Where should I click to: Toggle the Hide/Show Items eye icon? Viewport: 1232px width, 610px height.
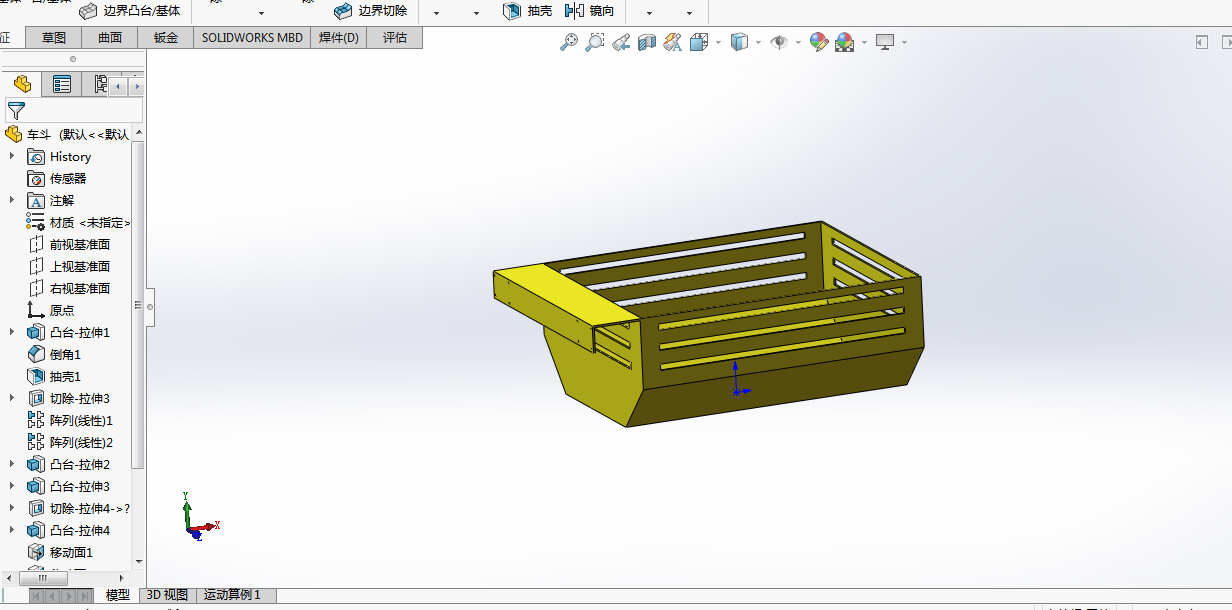pos(778,42)
